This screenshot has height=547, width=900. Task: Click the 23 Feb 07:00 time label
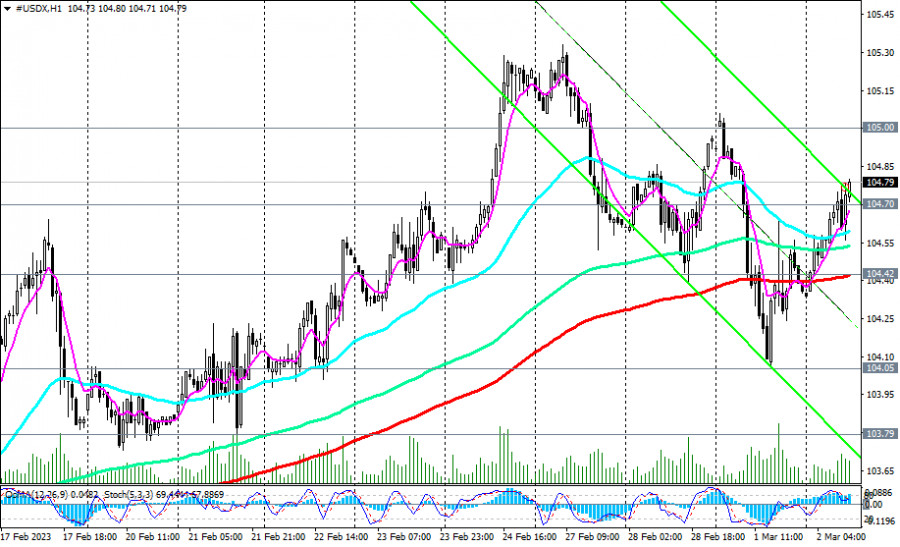(x=405, y=537)
